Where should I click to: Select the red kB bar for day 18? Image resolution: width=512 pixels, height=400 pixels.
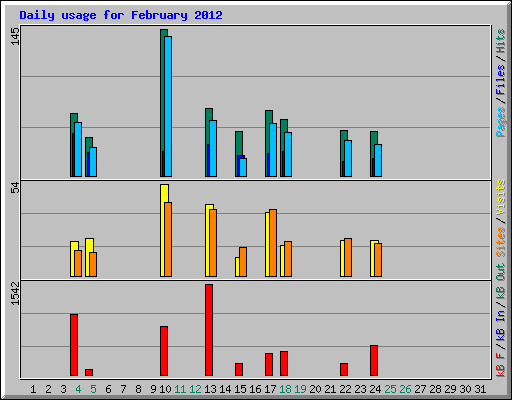tap(284, 363)
